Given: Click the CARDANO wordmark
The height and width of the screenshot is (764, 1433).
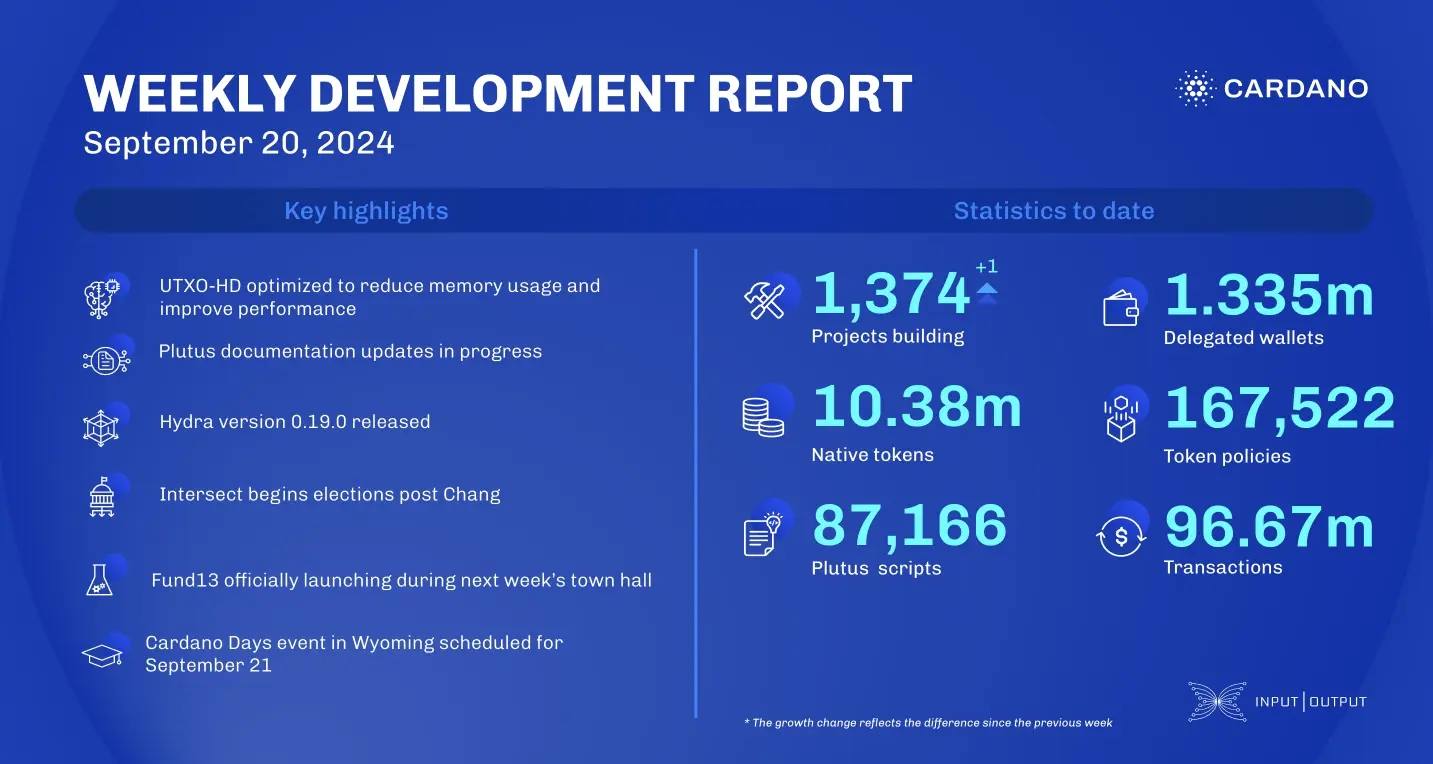Looking at the screenshot, I should point(1297,89).
